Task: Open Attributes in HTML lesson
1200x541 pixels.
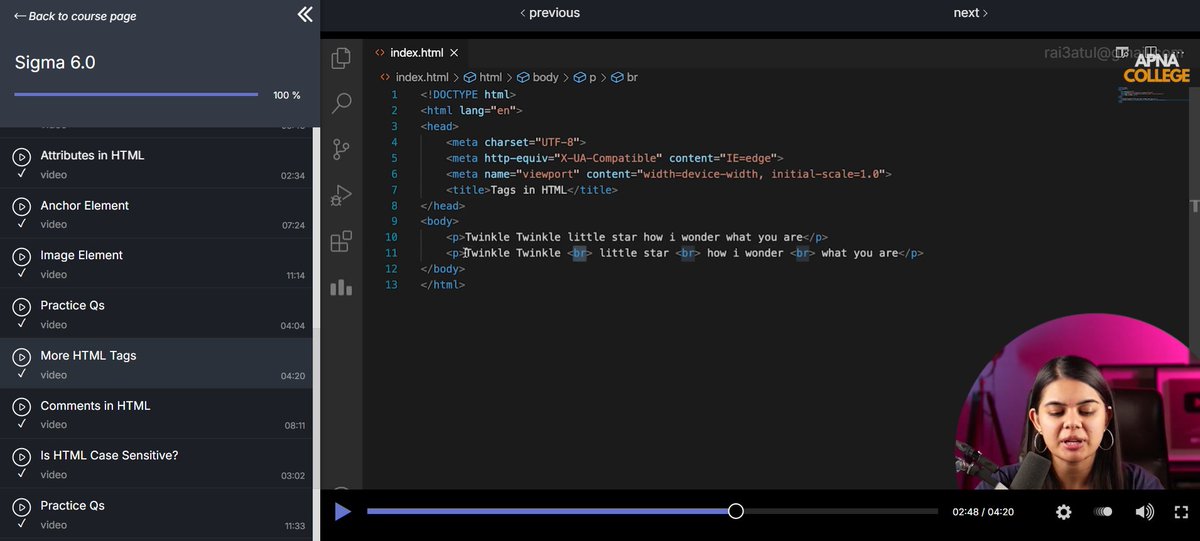Action: pos(92,156)
